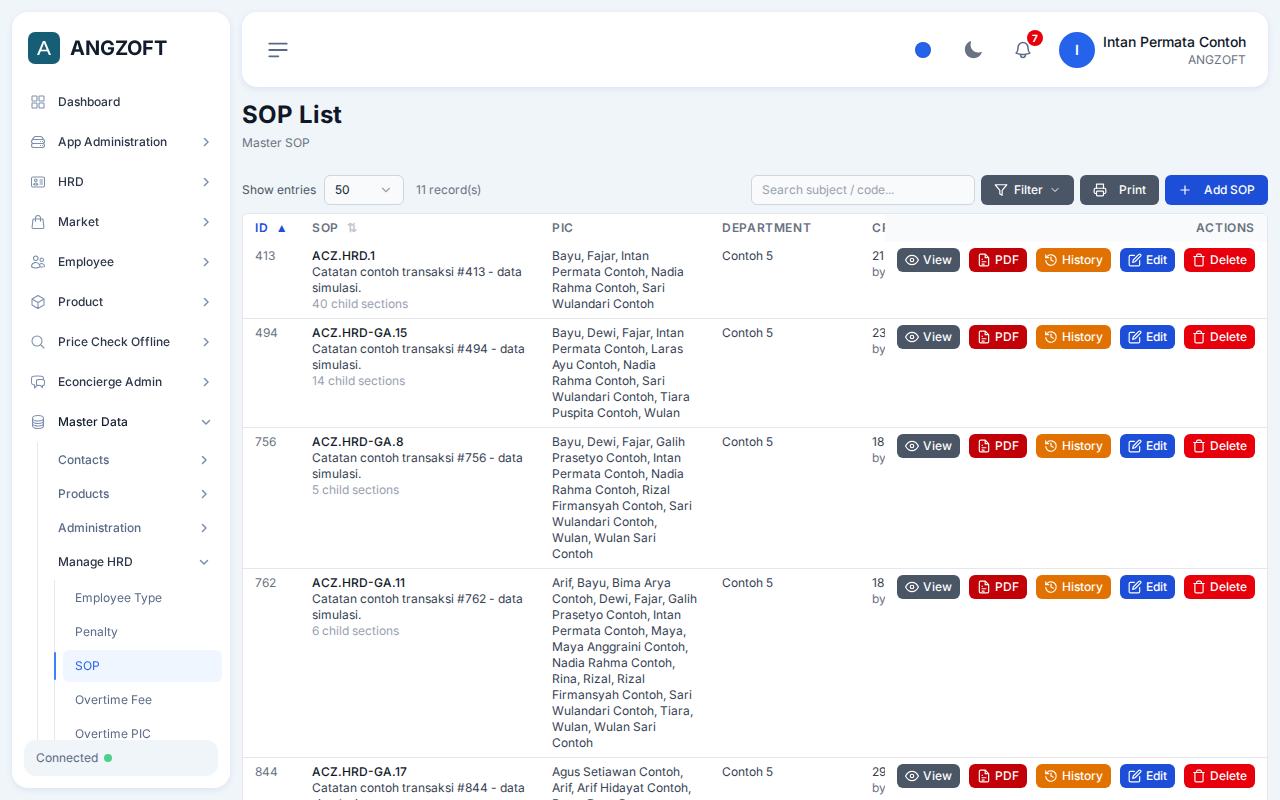Click the blue theme color dot
The width and height of the screenshot is (1280, 800).
click(923, 50)
